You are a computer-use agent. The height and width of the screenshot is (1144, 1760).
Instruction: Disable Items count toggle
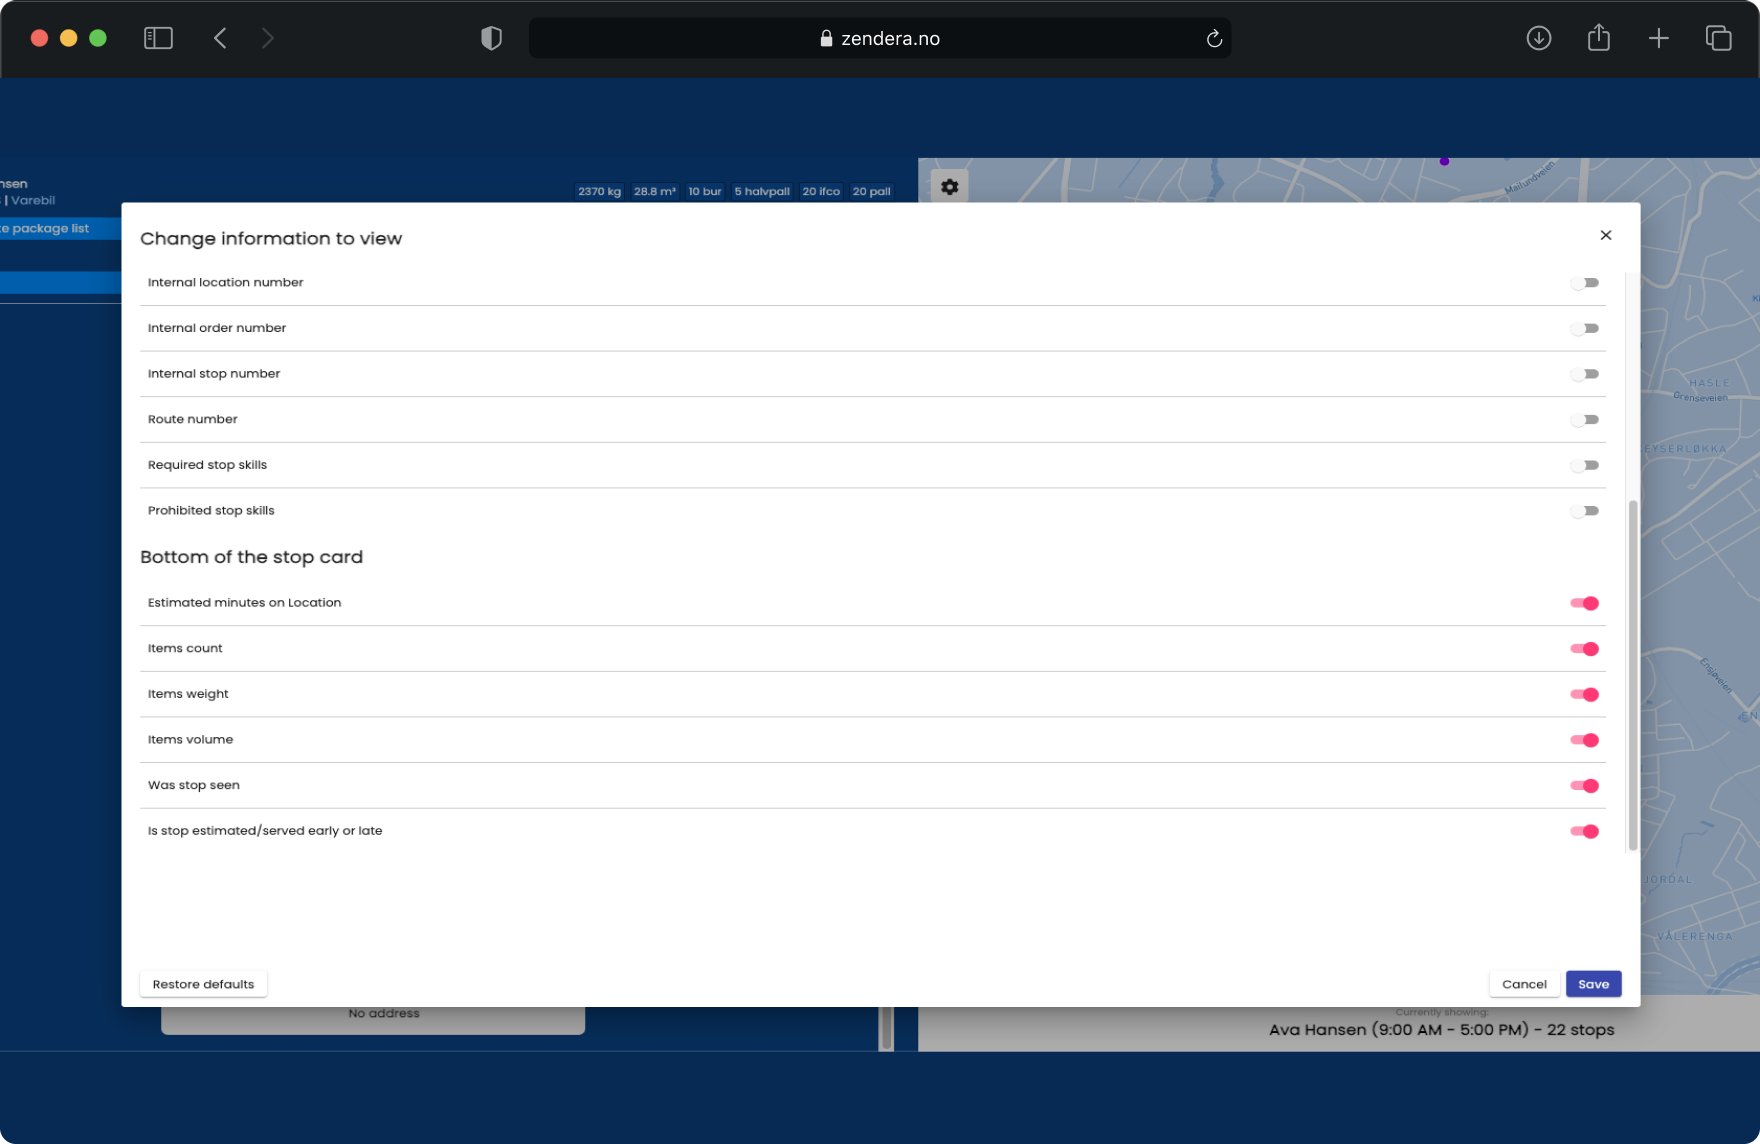(1584, 649)
